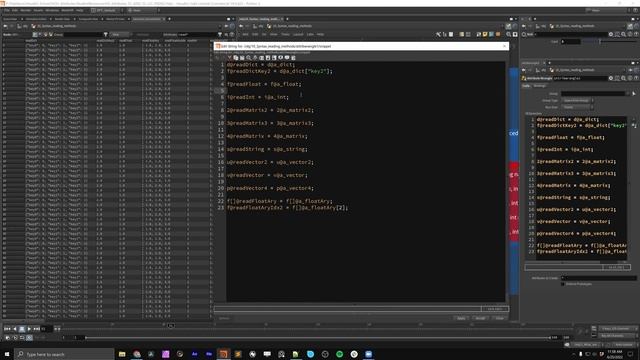Switch to the Code tab in parameters
Image resolution: width=640 pixels, height=360 pixels.
coord(527,86)
